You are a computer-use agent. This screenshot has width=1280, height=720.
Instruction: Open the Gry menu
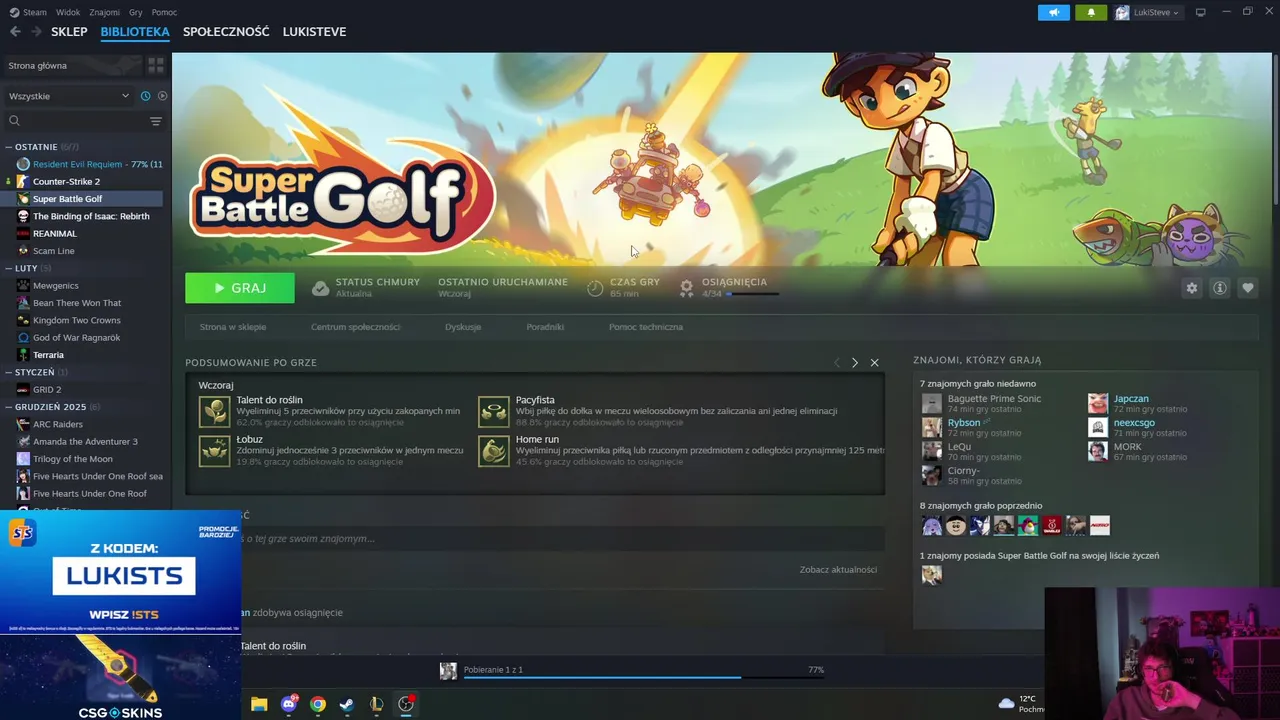click(135, 12)
